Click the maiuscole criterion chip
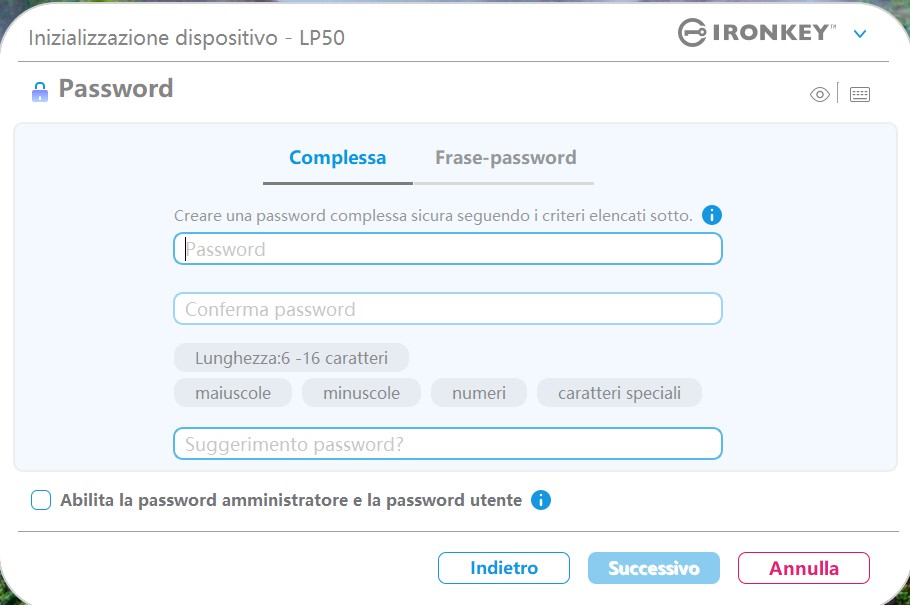The image size is (910, 605). click(x=233, y=393)
